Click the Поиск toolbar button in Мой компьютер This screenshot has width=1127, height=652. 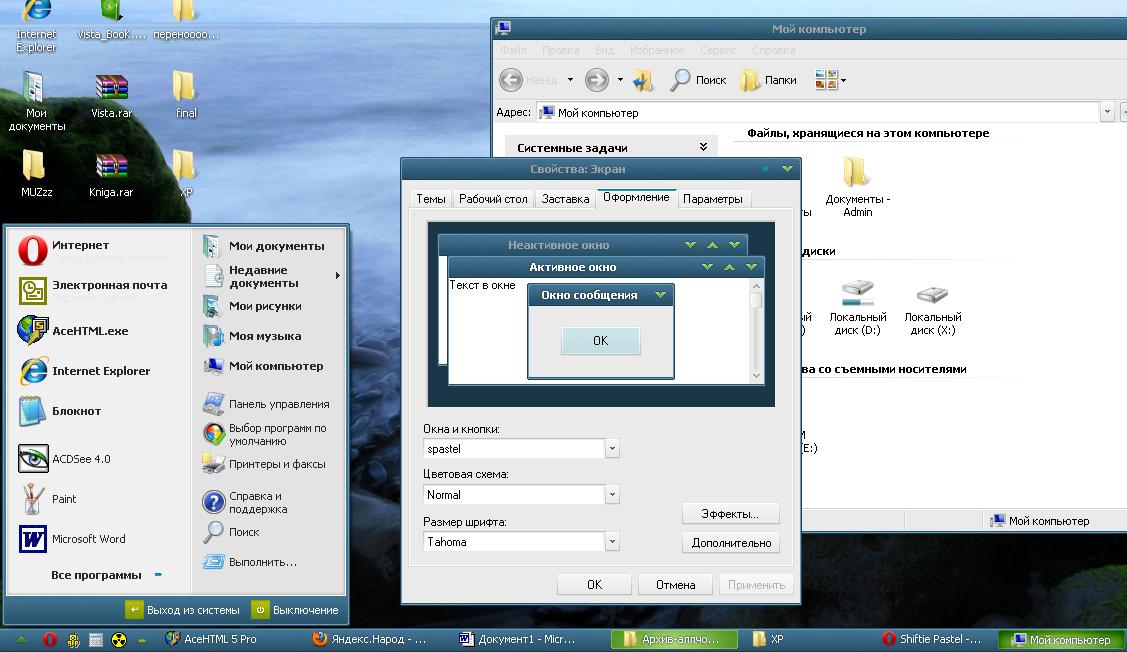tap(698, 80)
